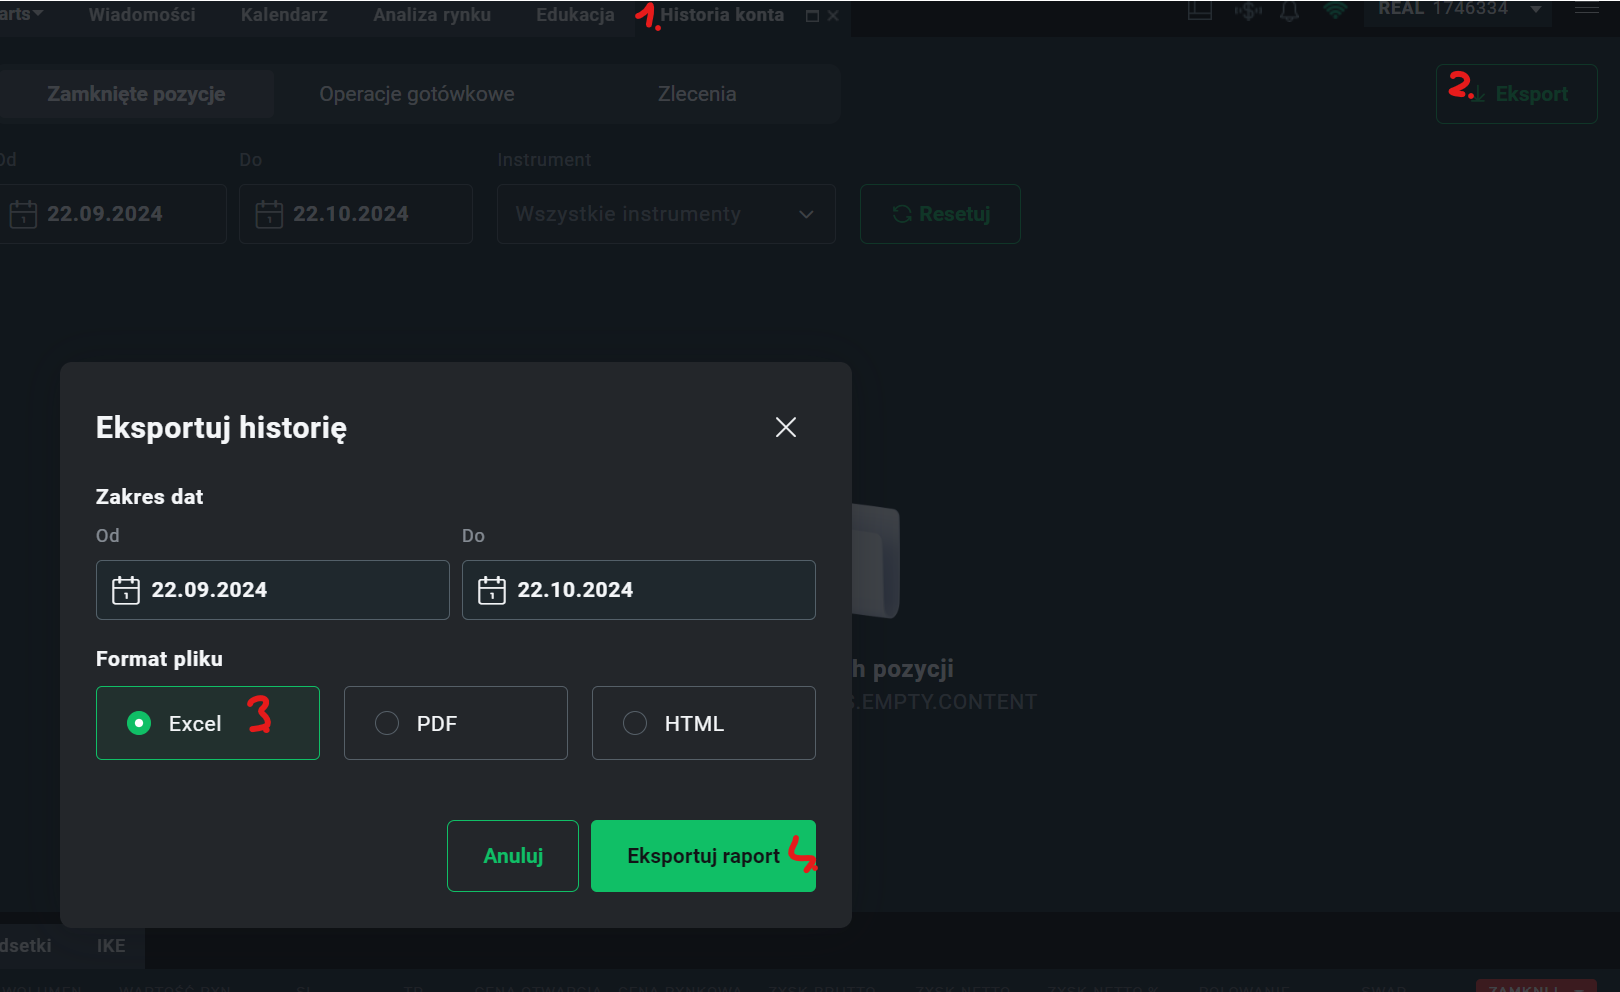
Task: Click the dollar deposit icon in header
Action: coord(1247,11)
